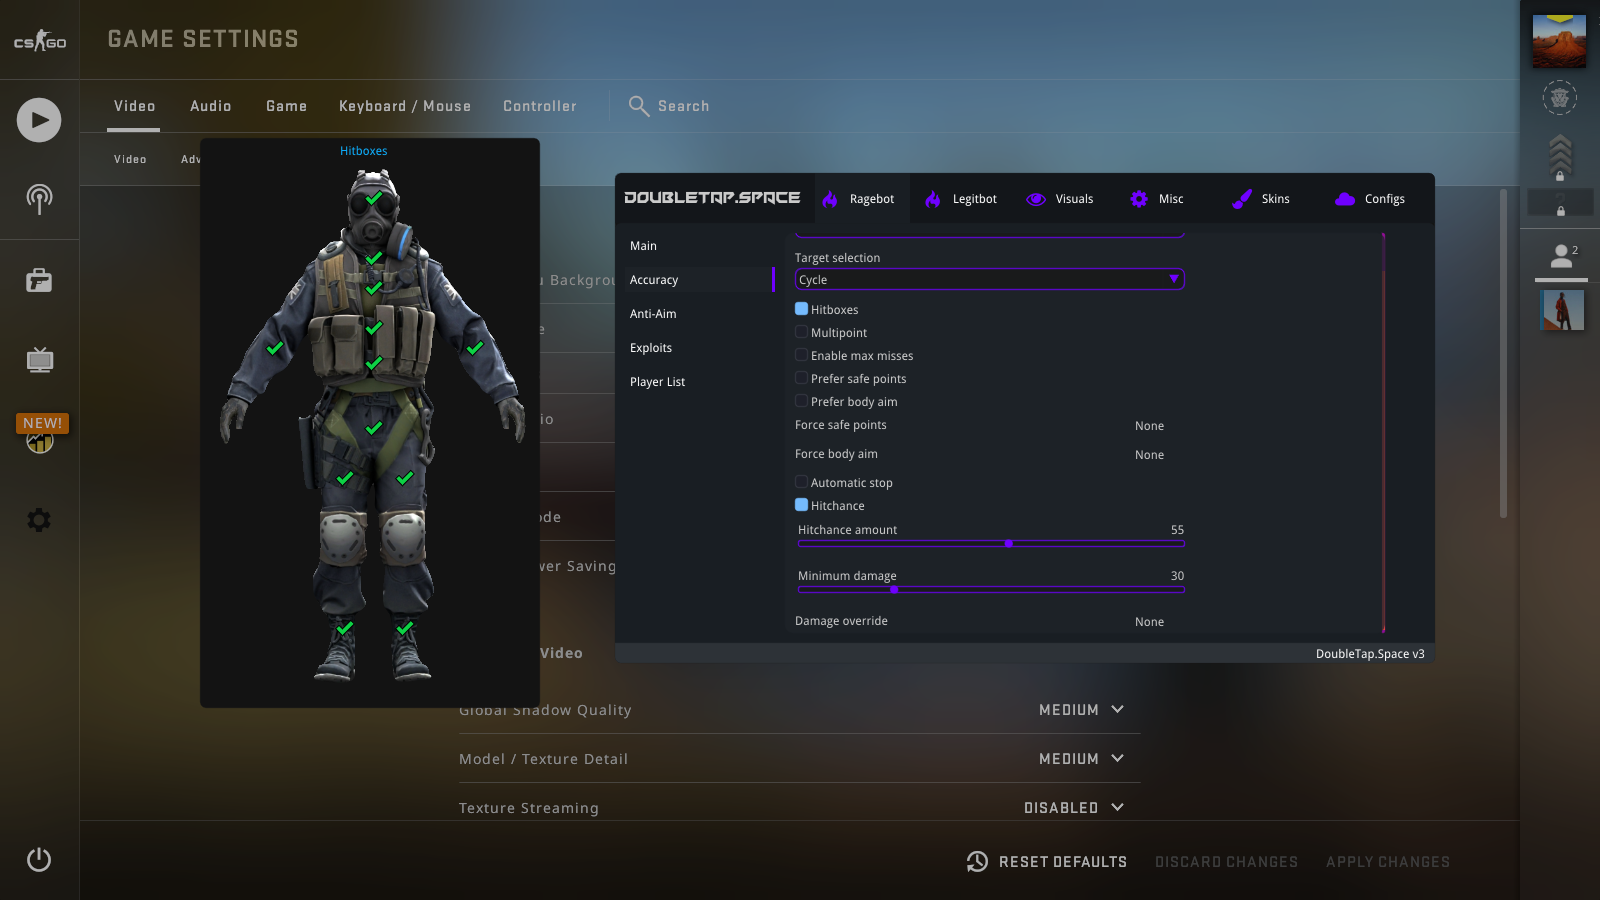Image resolution: width=1600 pixels, height=900 pixels.
Task: Open the Target selection Cycle dropdown
Action: coord(990,280)
